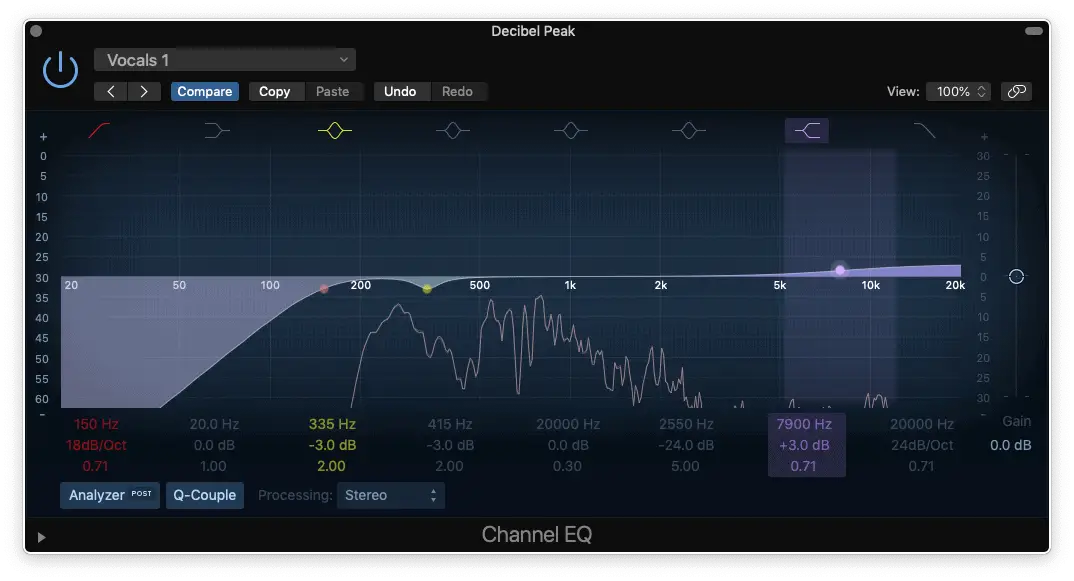Expand the disclosure triangle at bottom left
Screen dimensions: 1074x581
(x=41, y=537)
